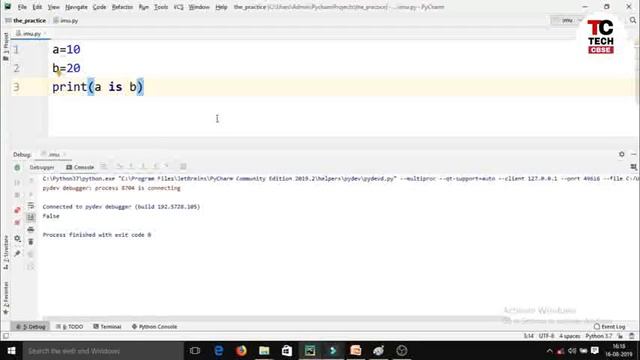The width and height of the screenshot is (640, 360).
Task: Switch to Debugger tab
Action: click(x=42, y=167)
